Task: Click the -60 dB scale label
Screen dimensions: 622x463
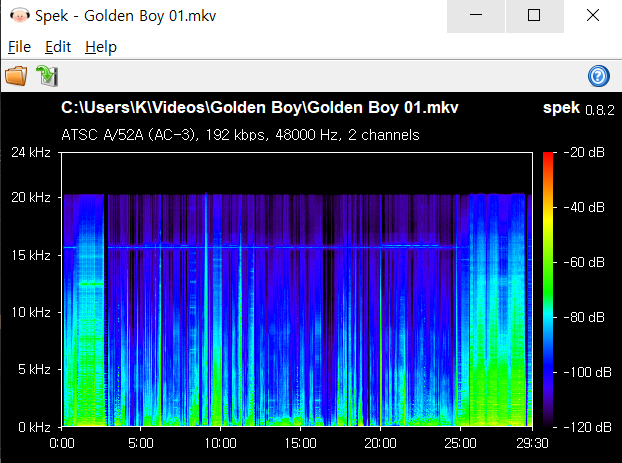Action: pyautogui.click(x=584, y=262)
